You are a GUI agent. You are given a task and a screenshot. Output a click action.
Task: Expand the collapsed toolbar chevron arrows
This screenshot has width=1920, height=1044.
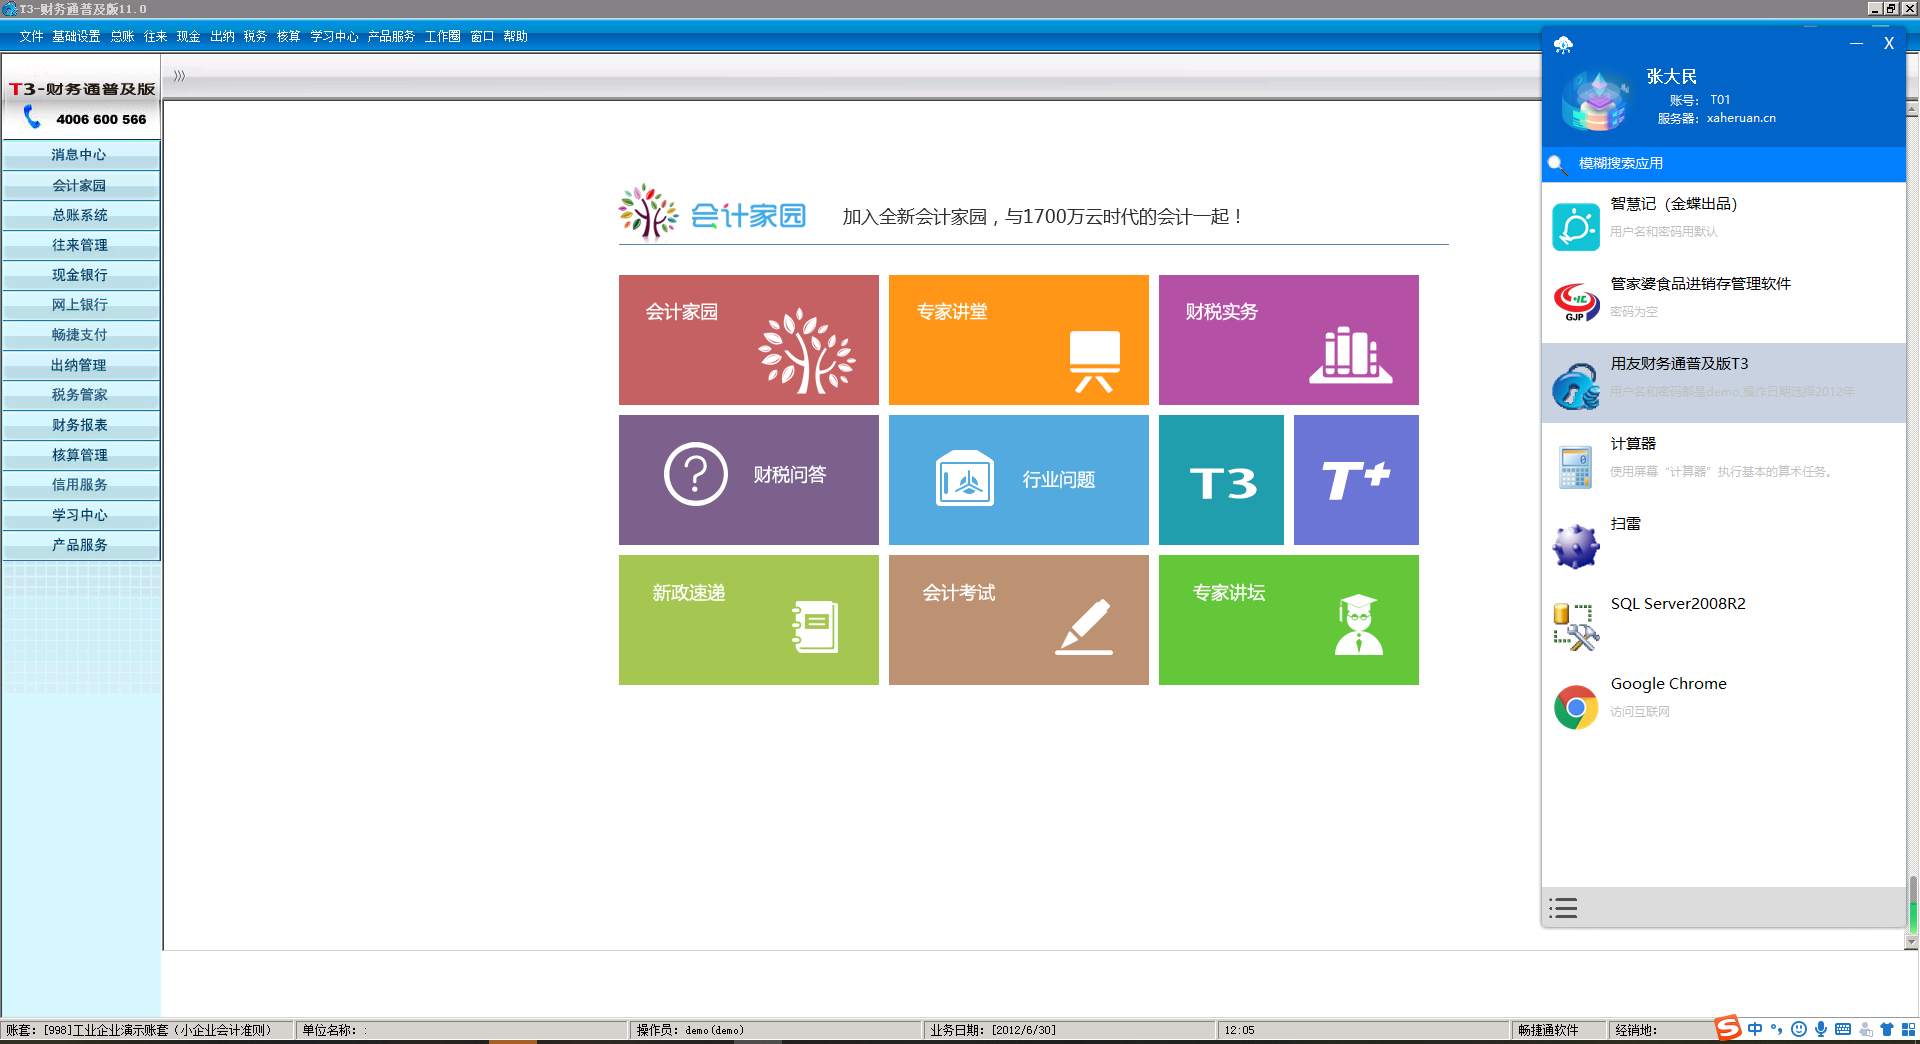[x=179, y=76]
